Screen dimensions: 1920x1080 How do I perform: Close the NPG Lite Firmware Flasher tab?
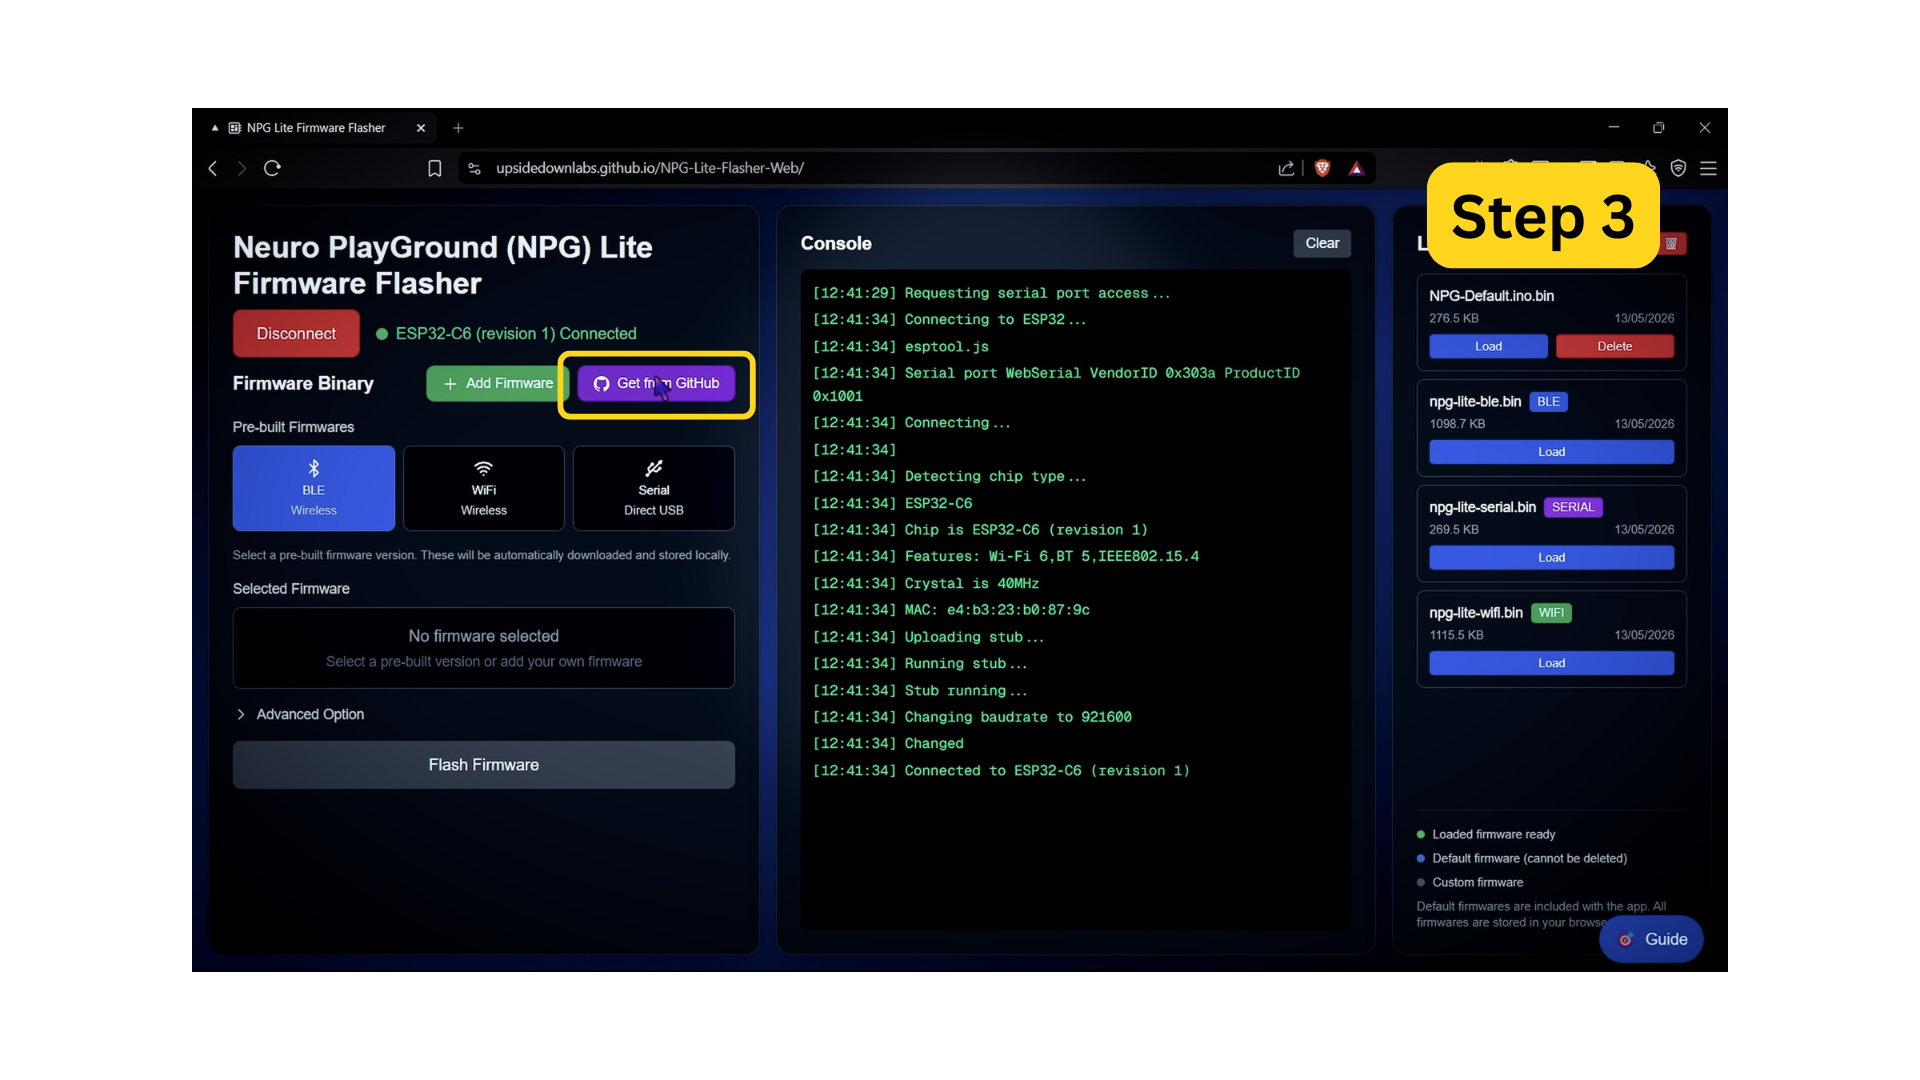tap(421, 128)
